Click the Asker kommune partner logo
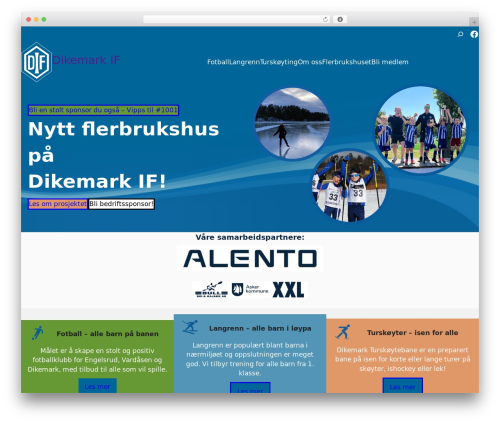The height and width of the screenshot is (423, 500). click(x=250, y=290)
